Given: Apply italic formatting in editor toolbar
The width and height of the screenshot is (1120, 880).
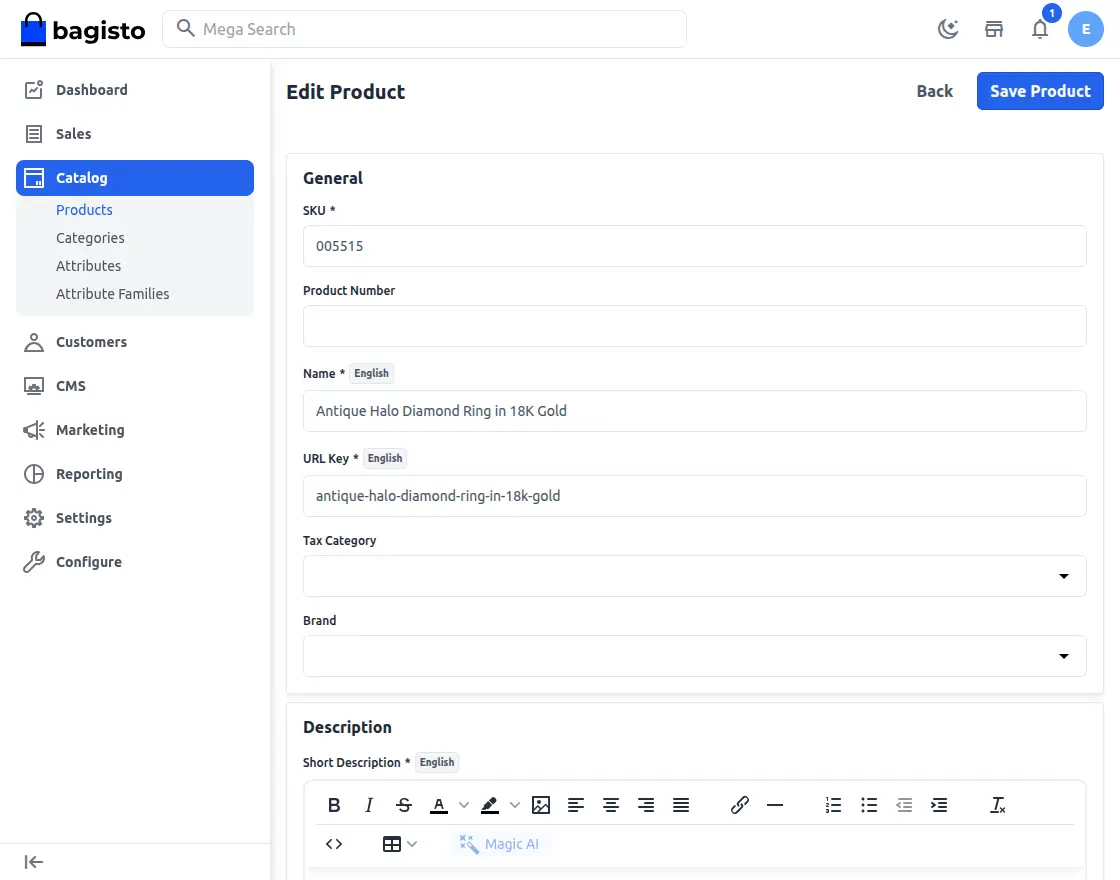Looking at the screenshot, I should pyautogui.click(x=369, y=805).
